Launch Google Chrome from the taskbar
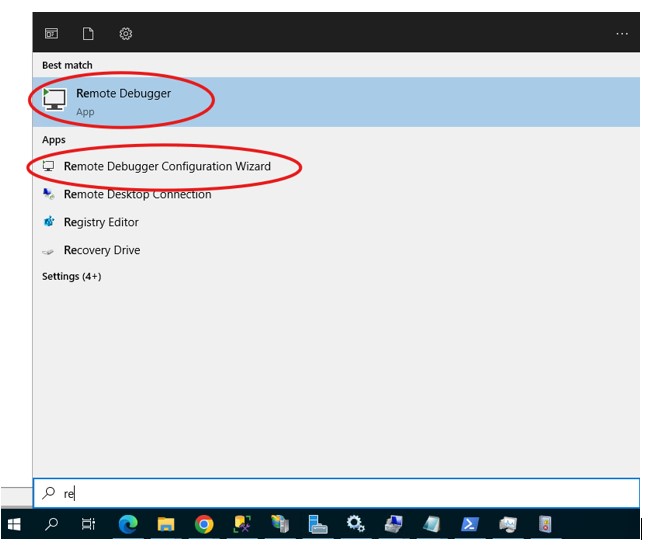Viewport: 649px width, 550px height. tap(204, 524)
